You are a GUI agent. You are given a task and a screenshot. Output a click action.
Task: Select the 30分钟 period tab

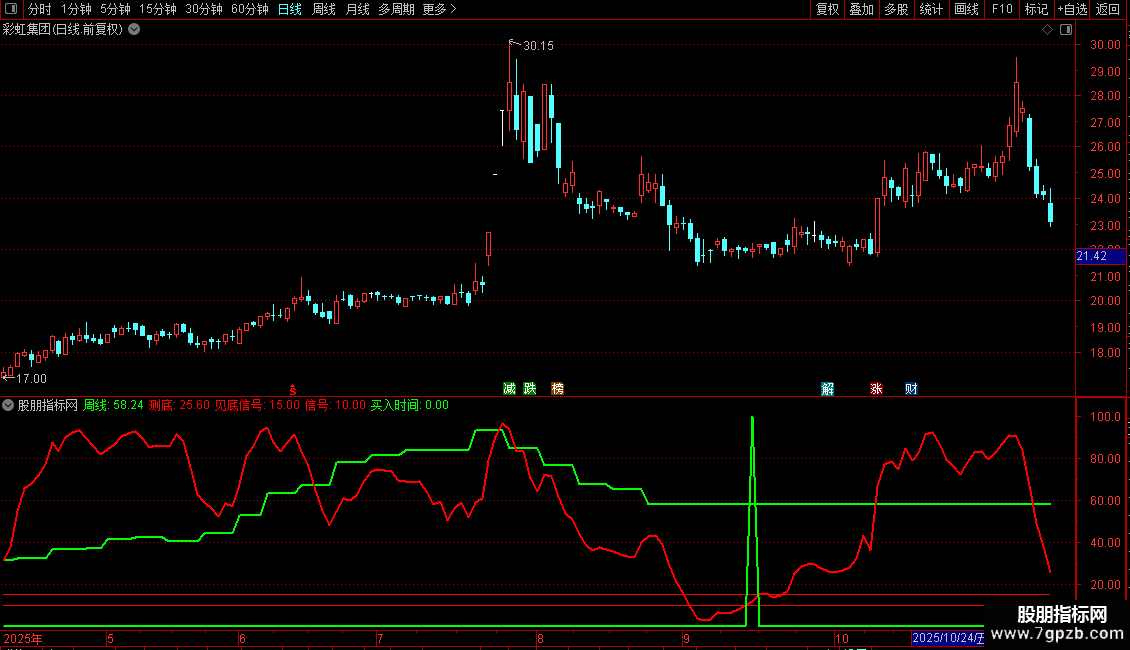click(204, 9)
